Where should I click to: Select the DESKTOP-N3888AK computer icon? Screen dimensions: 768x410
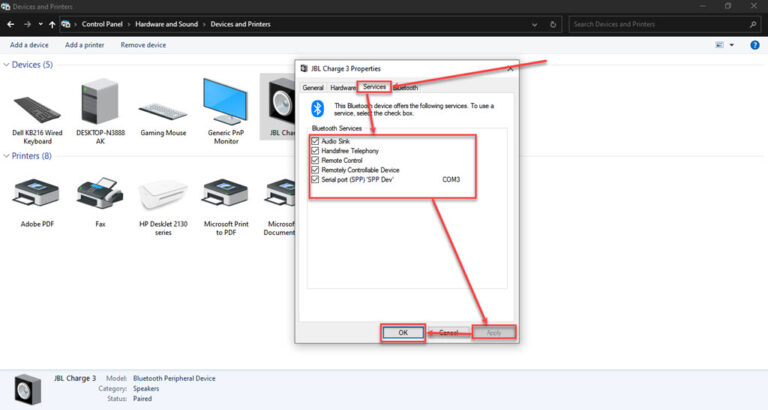[100, 102]
